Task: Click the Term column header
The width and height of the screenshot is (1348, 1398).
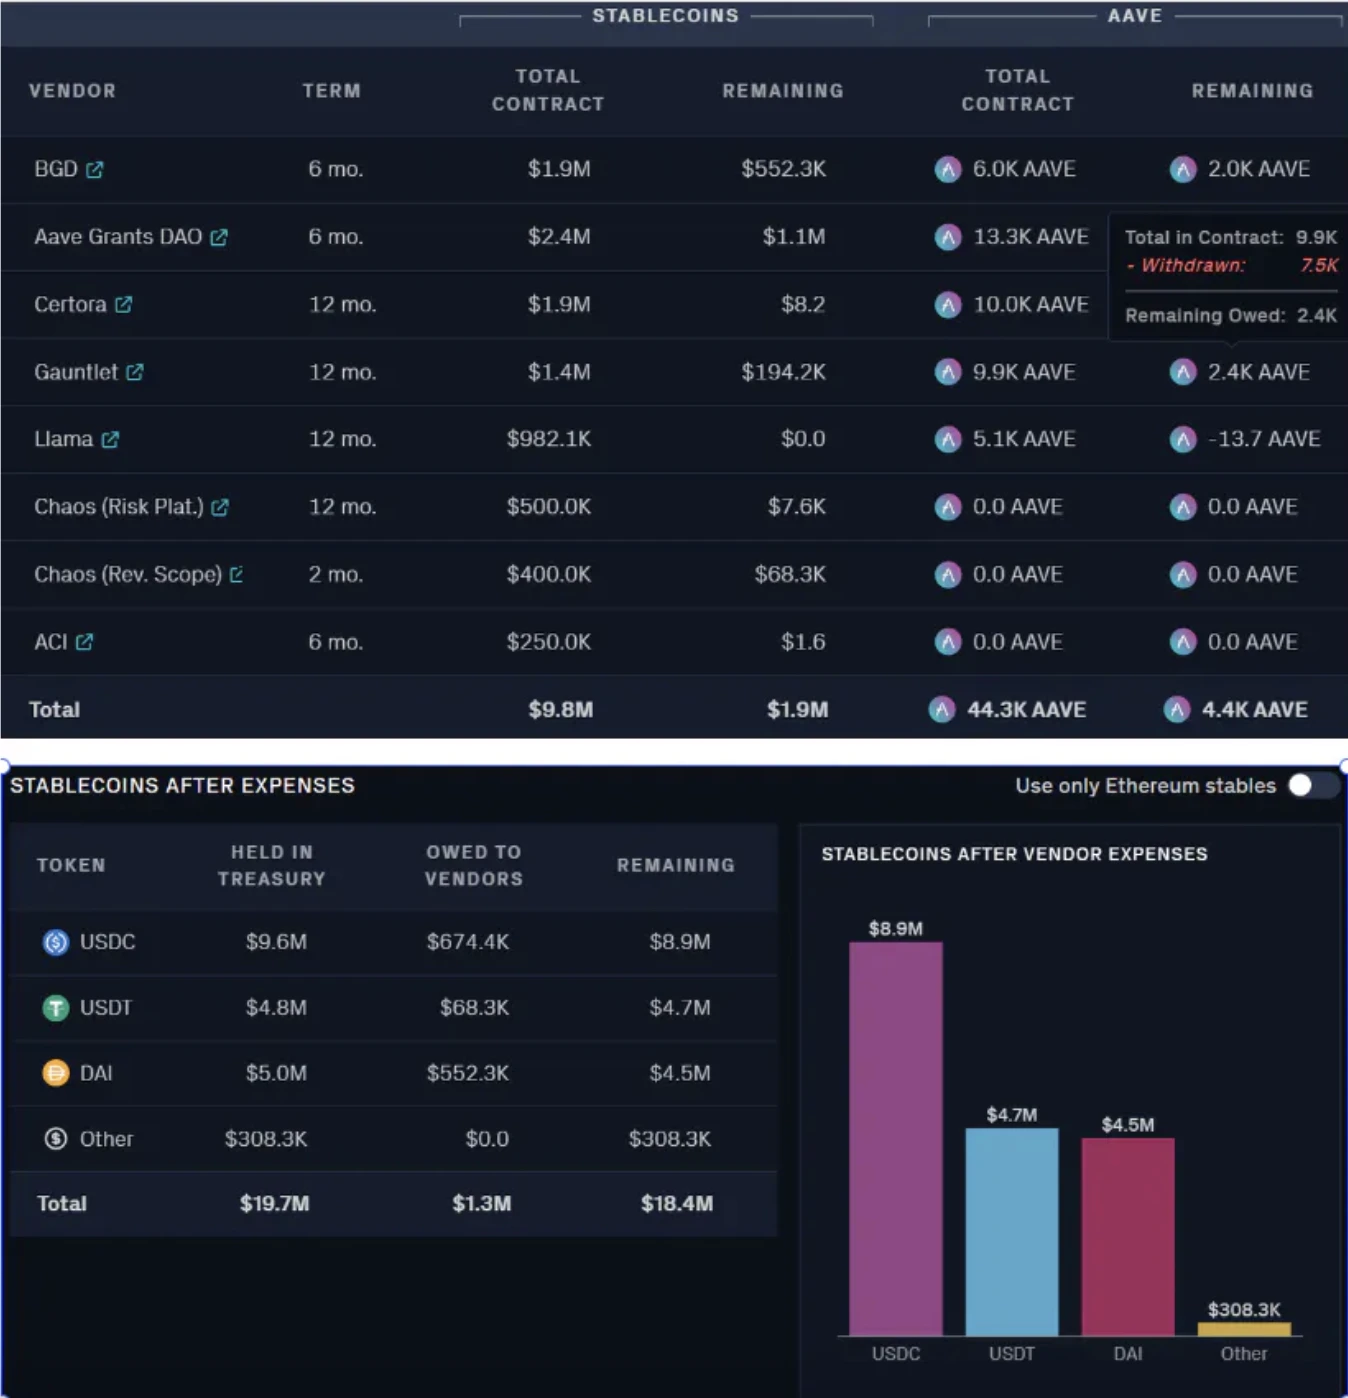Action: (x=331, y=90)
